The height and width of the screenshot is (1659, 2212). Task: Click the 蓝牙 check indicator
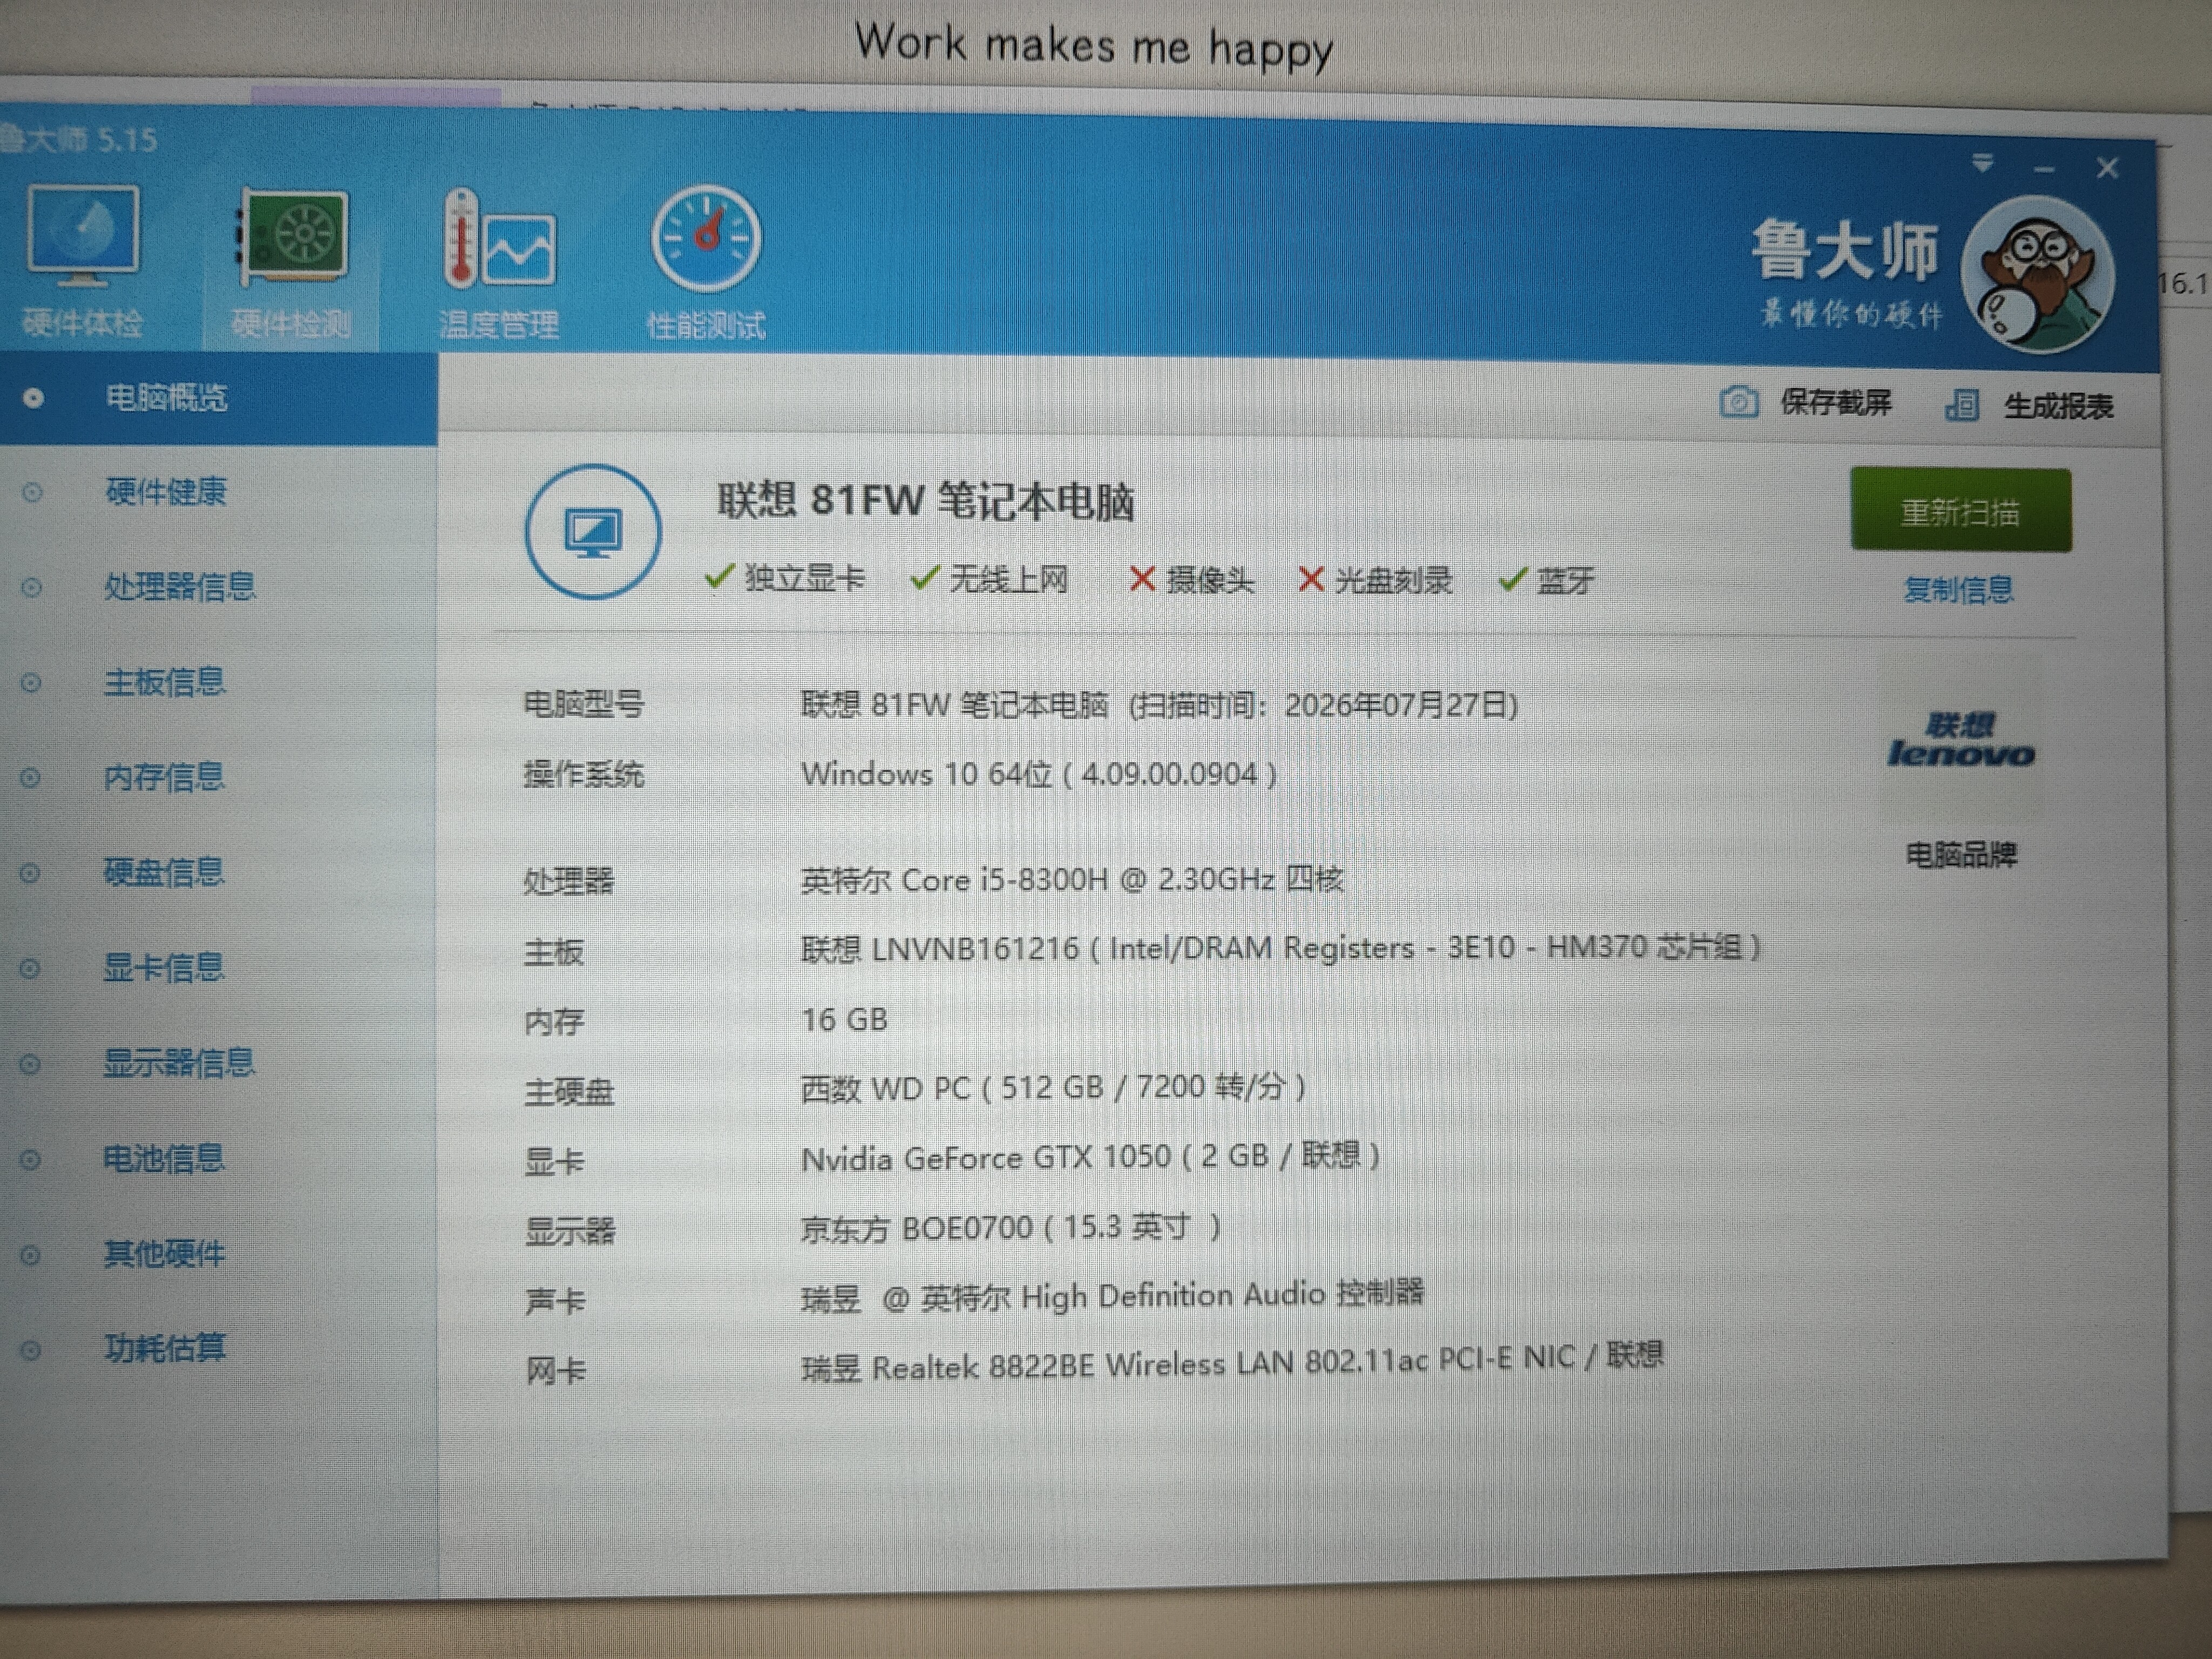click(x=1546, y=580)
